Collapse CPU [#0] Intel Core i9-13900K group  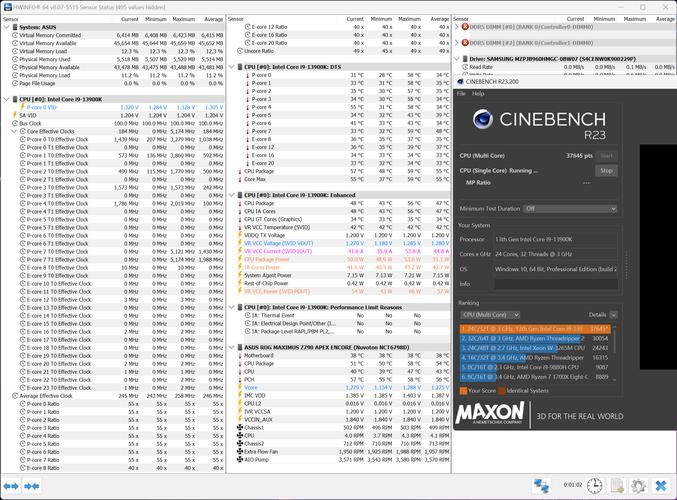point(6,99)
